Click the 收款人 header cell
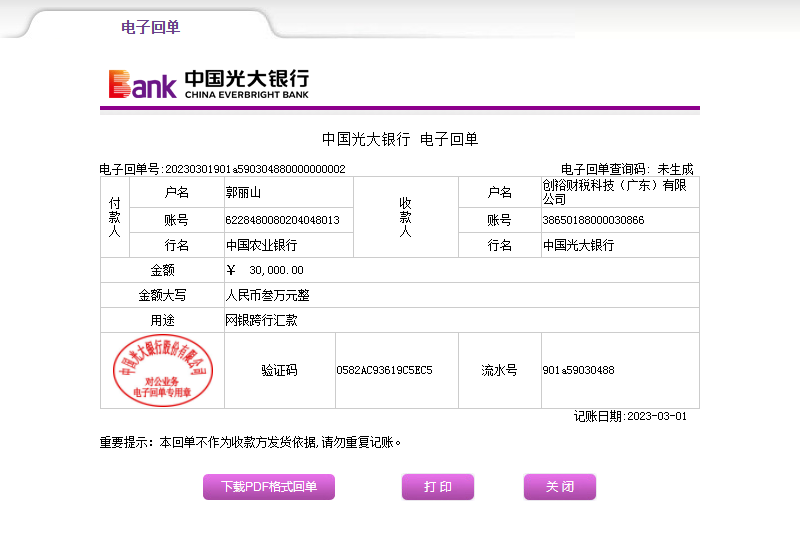Image resolution: width=800 pixels, height=534 pixels. pos(406,217)
